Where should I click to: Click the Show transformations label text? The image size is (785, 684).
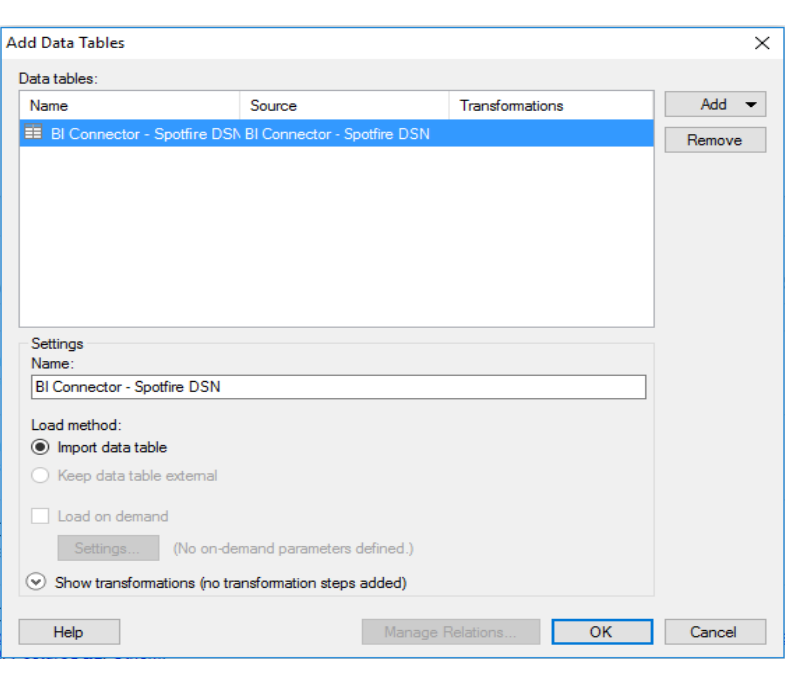(x=230, y=583)
